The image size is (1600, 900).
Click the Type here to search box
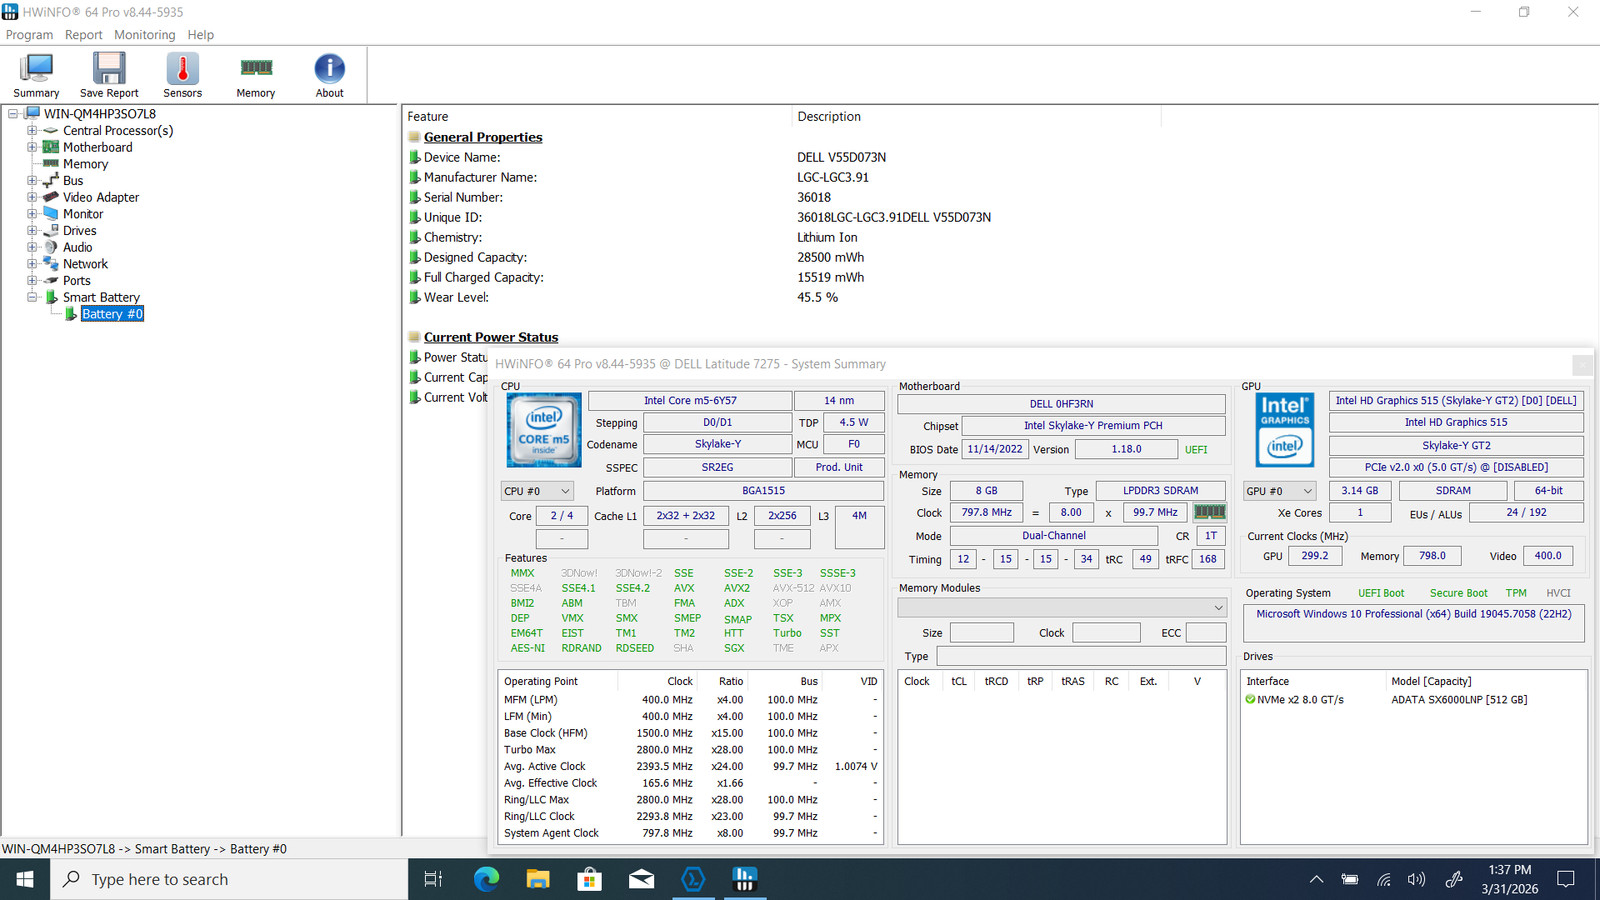(x=229, y=879)
